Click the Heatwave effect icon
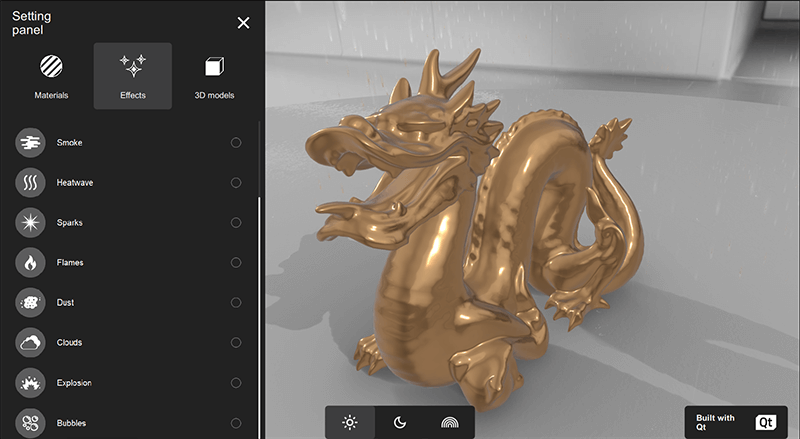This screenshot has height=439, width=800. (30, 183)
